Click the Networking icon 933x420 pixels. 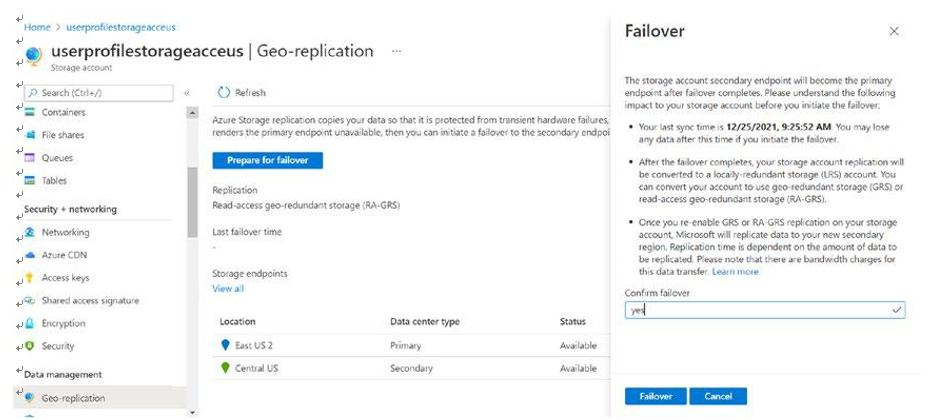pos(30,232)
